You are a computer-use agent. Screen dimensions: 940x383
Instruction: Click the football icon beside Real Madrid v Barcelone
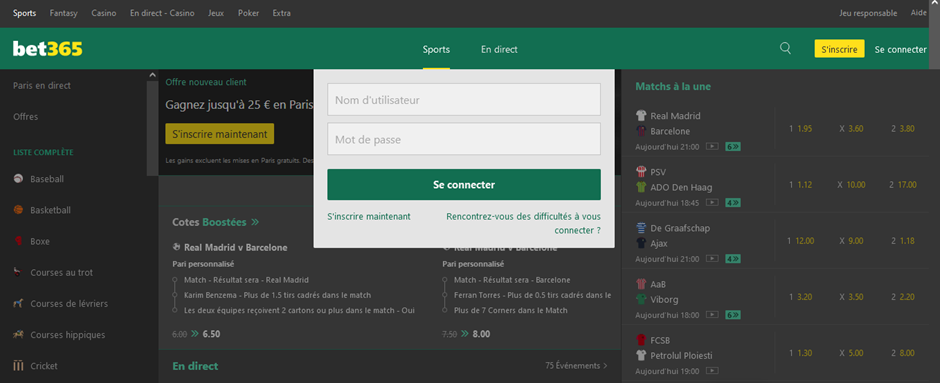176,247
